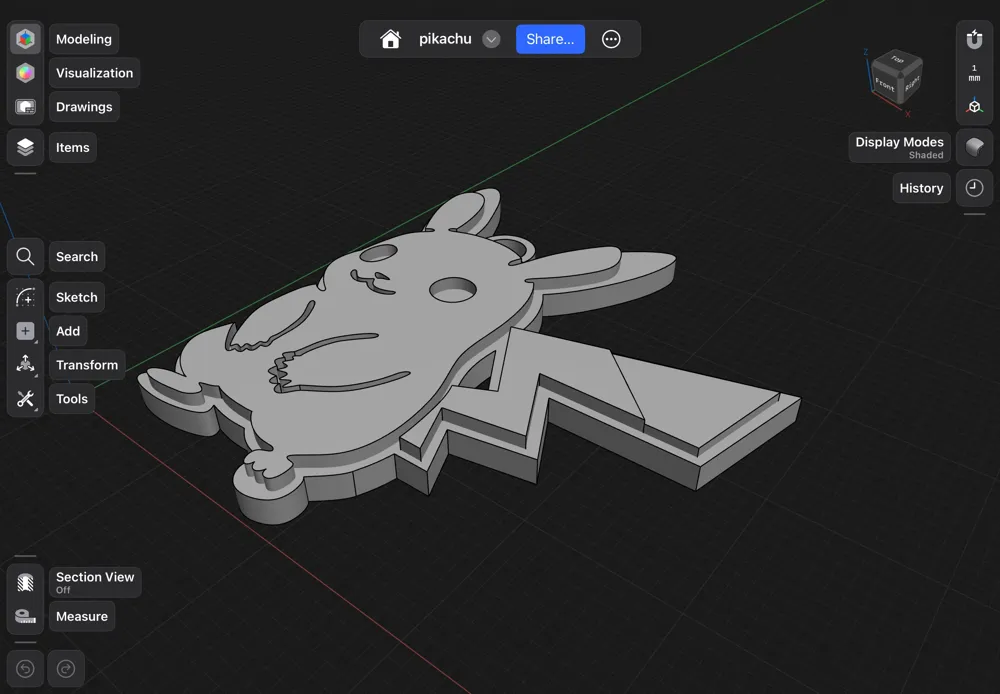
Task: Click the Drawings panel icon
Action: pos(25,107)
